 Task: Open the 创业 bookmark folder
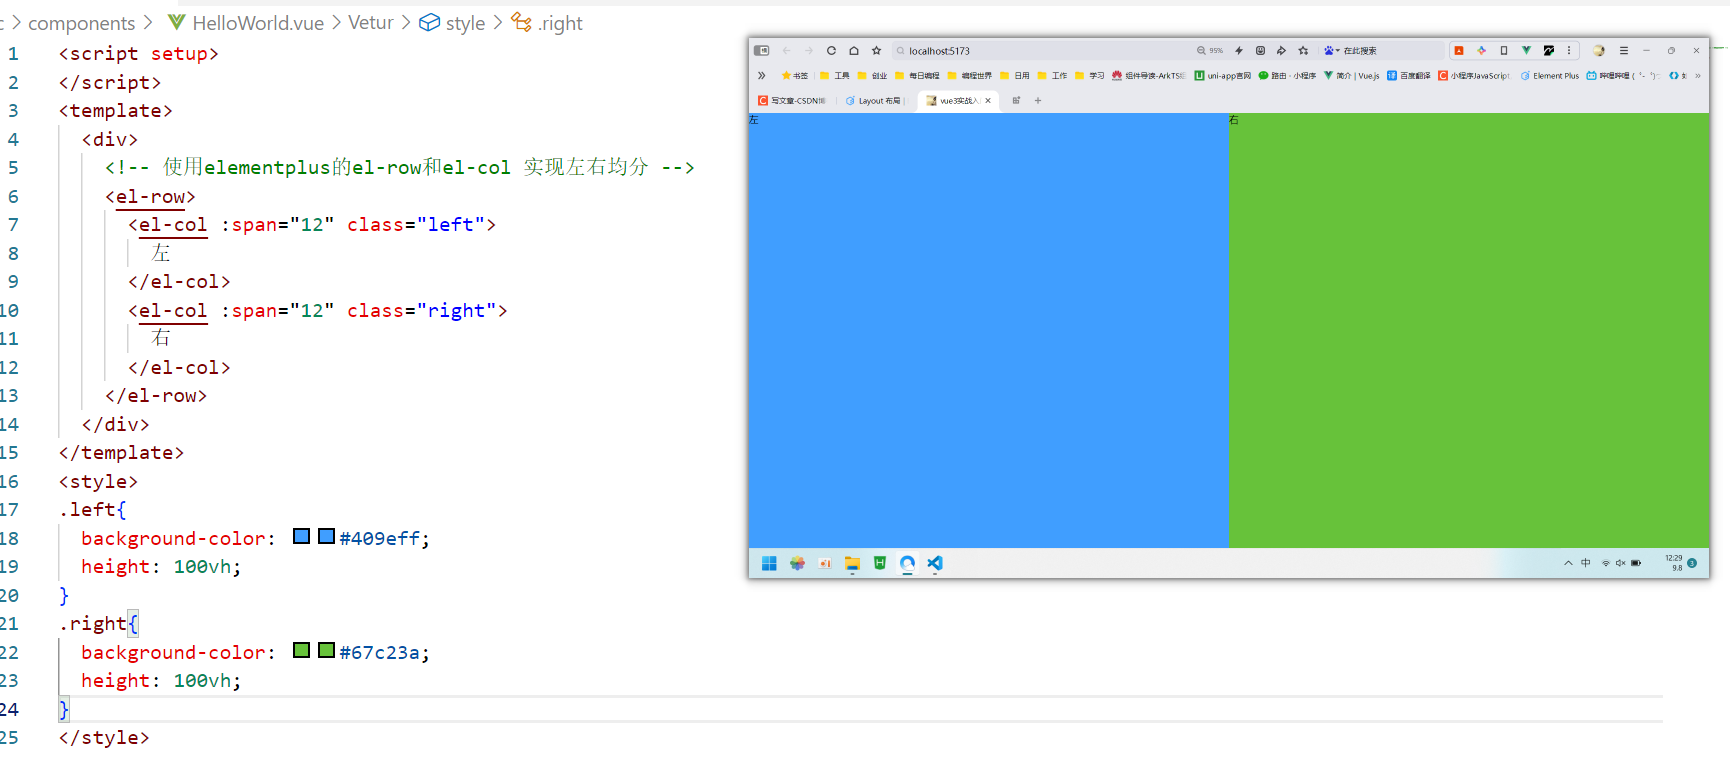click(x=872, y=75)
